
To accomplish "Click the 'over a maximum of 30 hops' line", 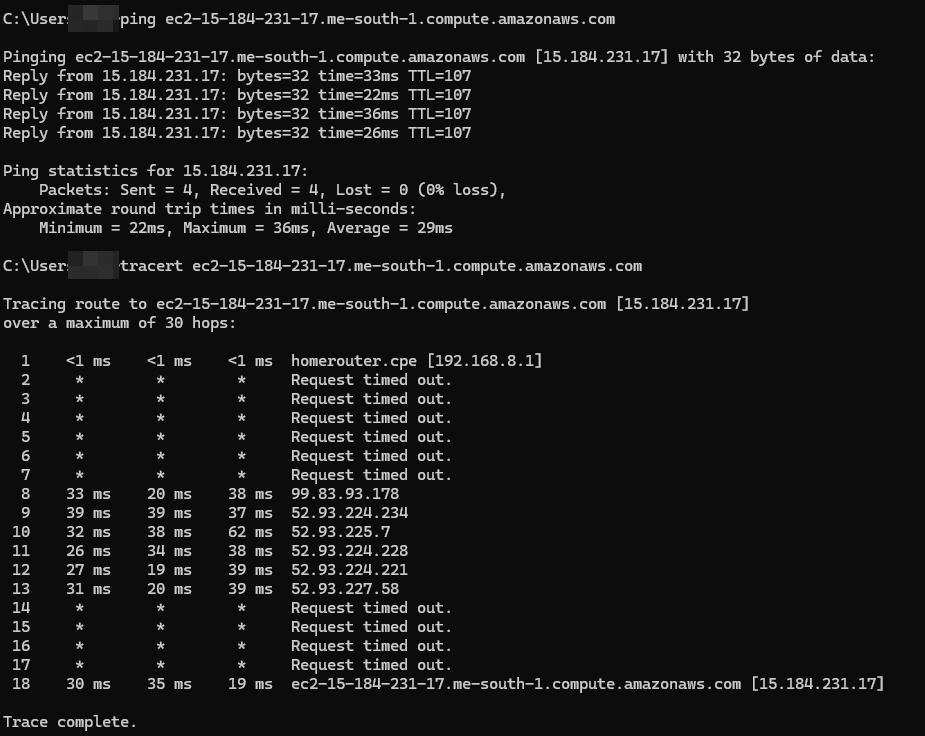I will click(119, 323).
